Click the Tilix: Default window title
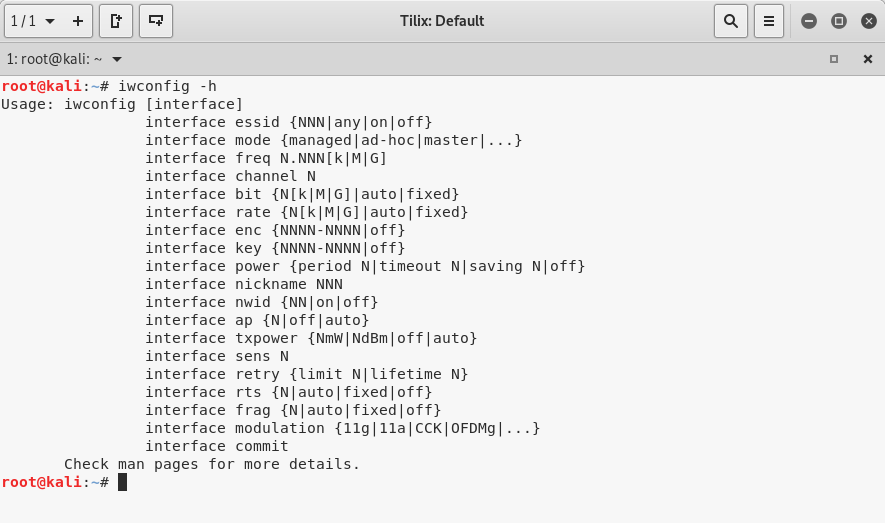 (x=441, y=21)
